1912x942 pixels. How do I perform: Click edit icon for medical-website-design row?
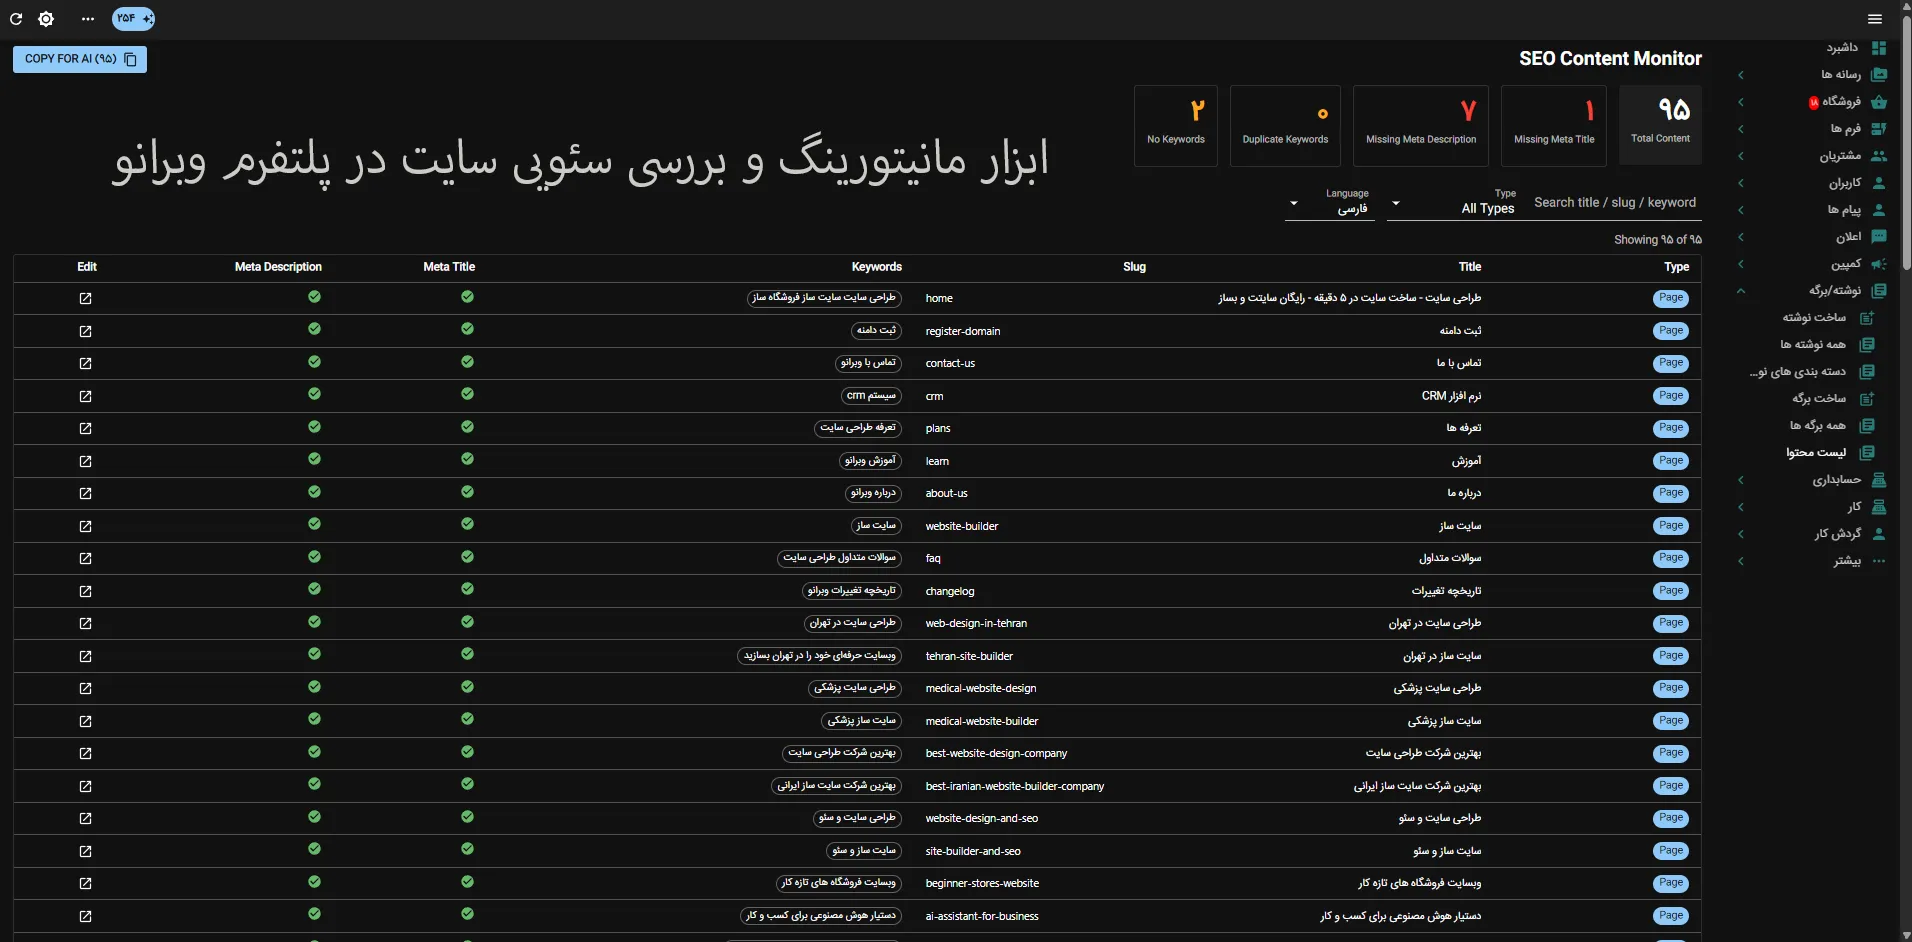85,688
